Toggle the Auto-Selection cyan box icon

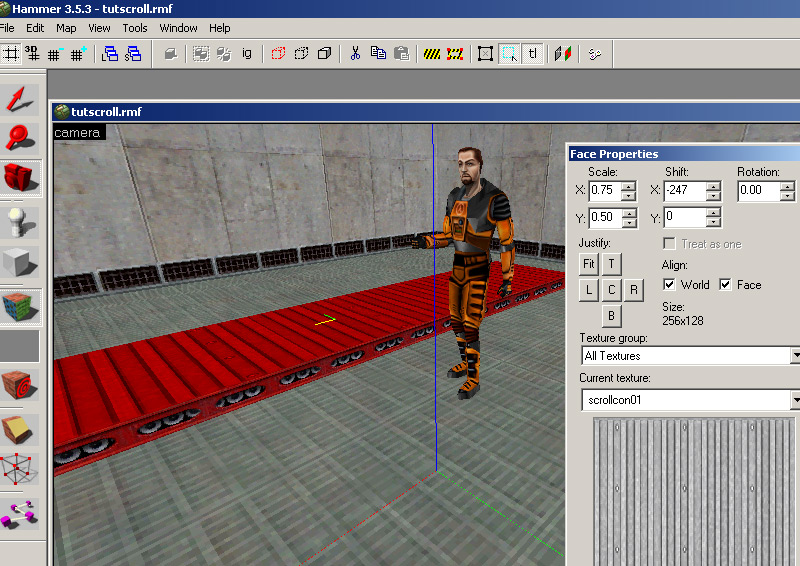point(509,54)
